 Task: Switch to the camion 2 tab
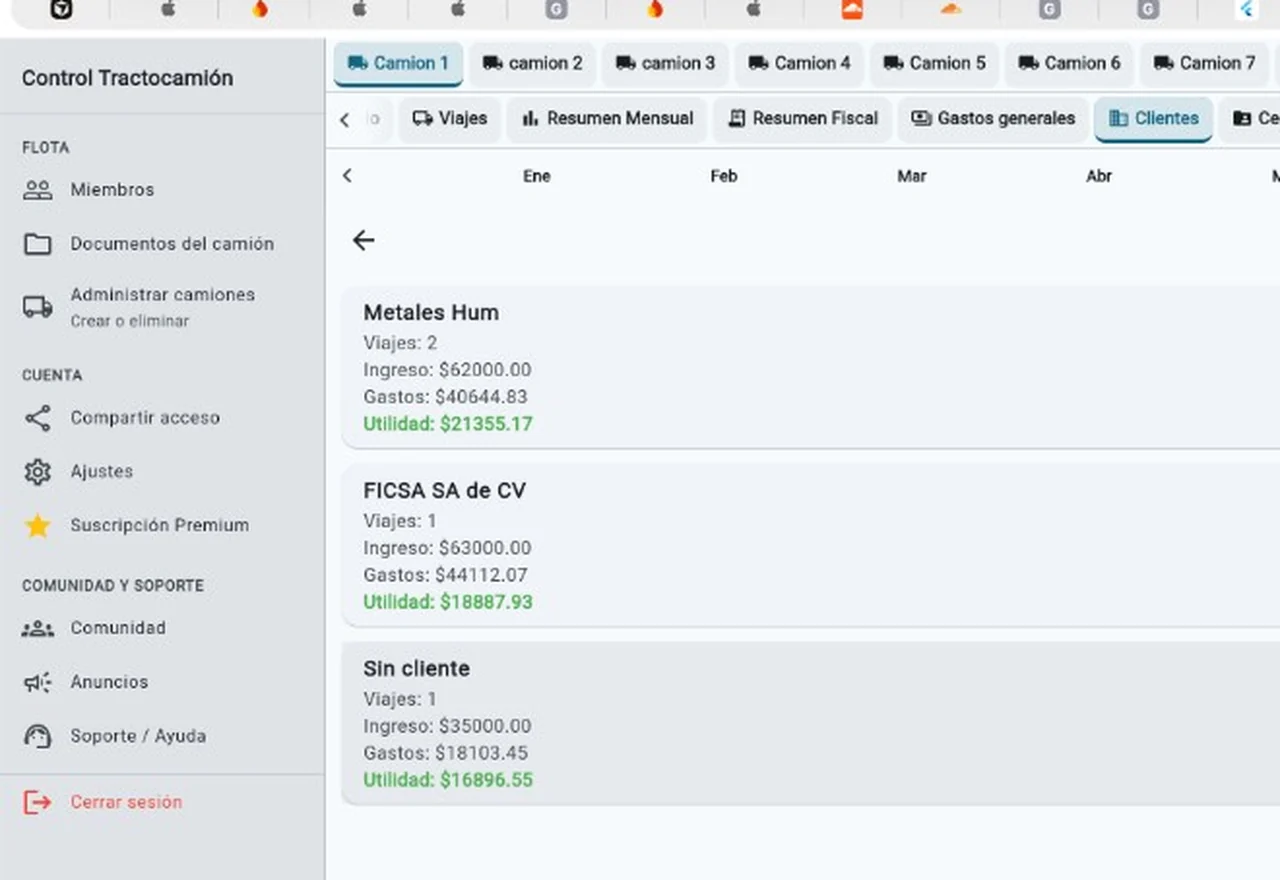coord(532,63)
